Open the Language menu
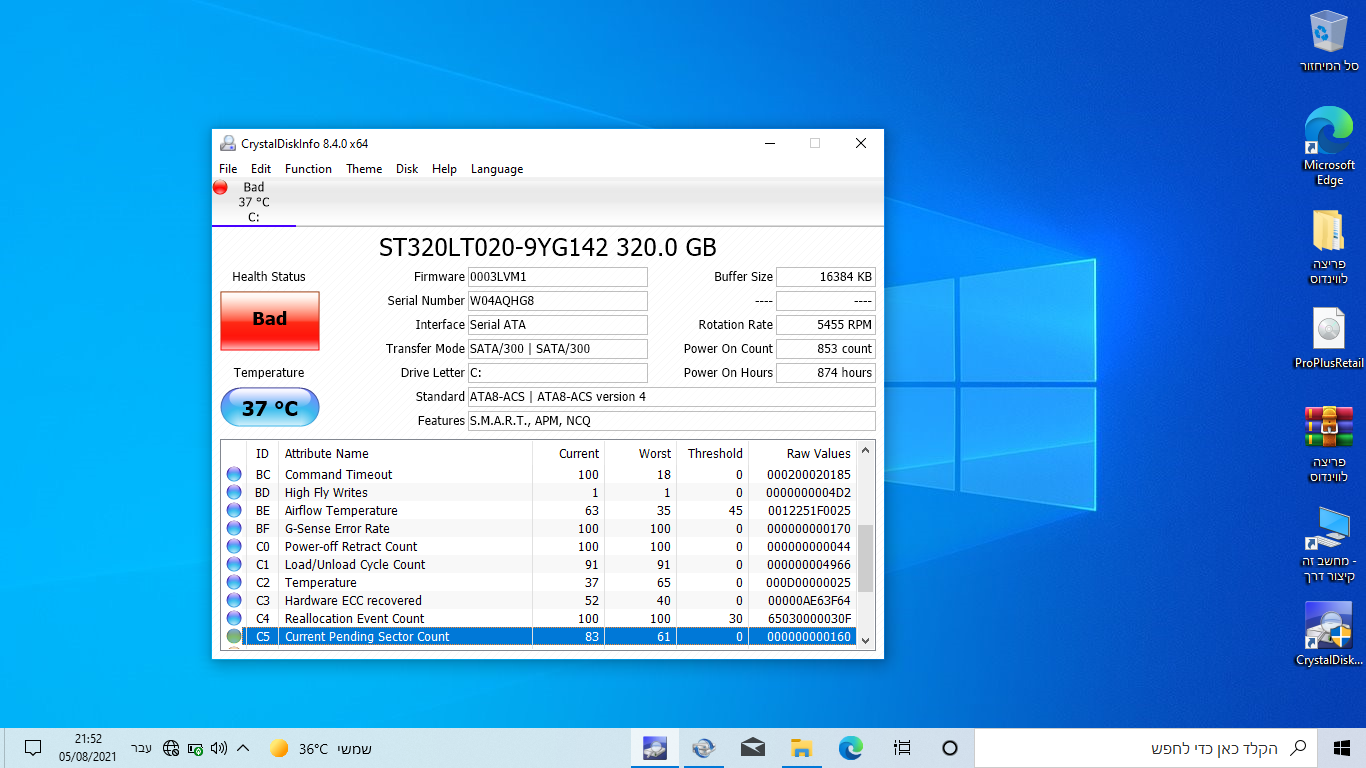Viewport: 1366px width, 768px height. click(497, 169)
